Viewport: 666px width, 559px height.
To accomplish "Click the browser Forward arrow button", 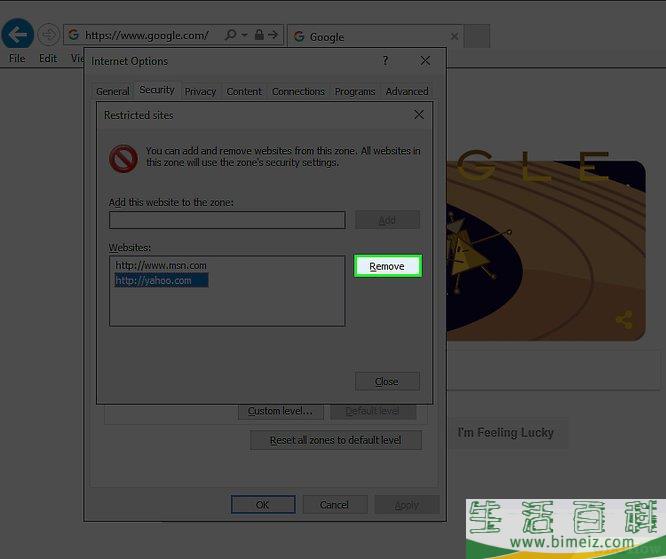I will pos(48,34).
